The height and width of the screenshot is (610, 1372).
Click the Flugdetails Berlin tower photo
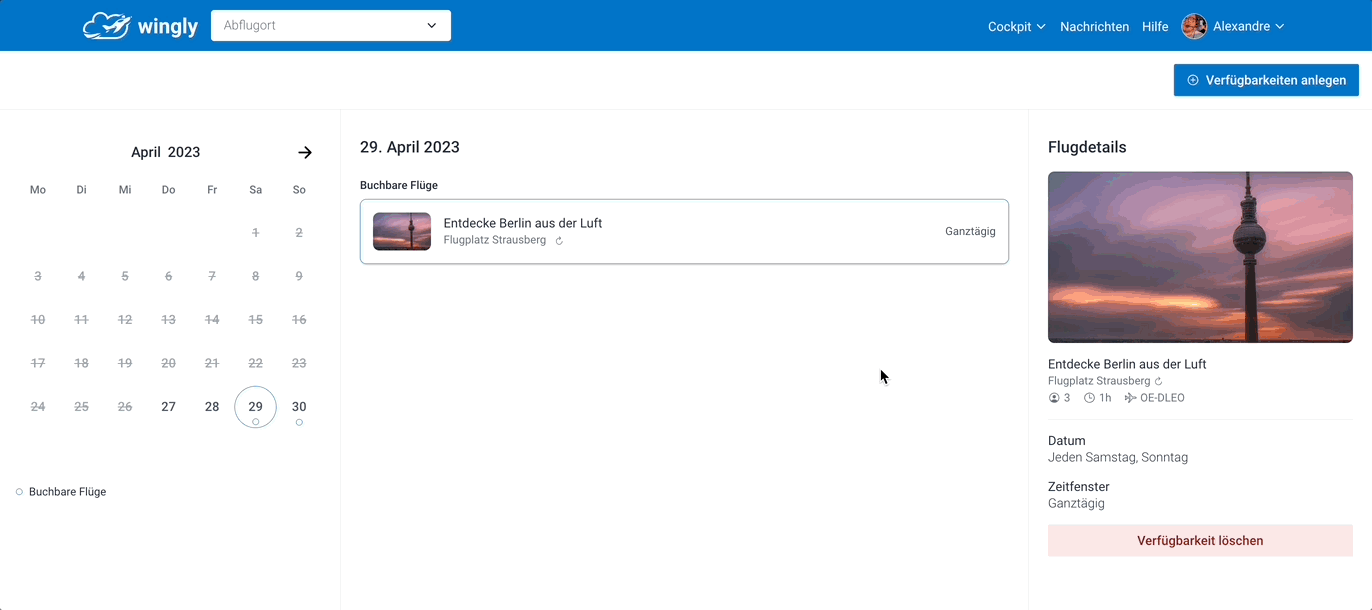(x=1200, y=257)
